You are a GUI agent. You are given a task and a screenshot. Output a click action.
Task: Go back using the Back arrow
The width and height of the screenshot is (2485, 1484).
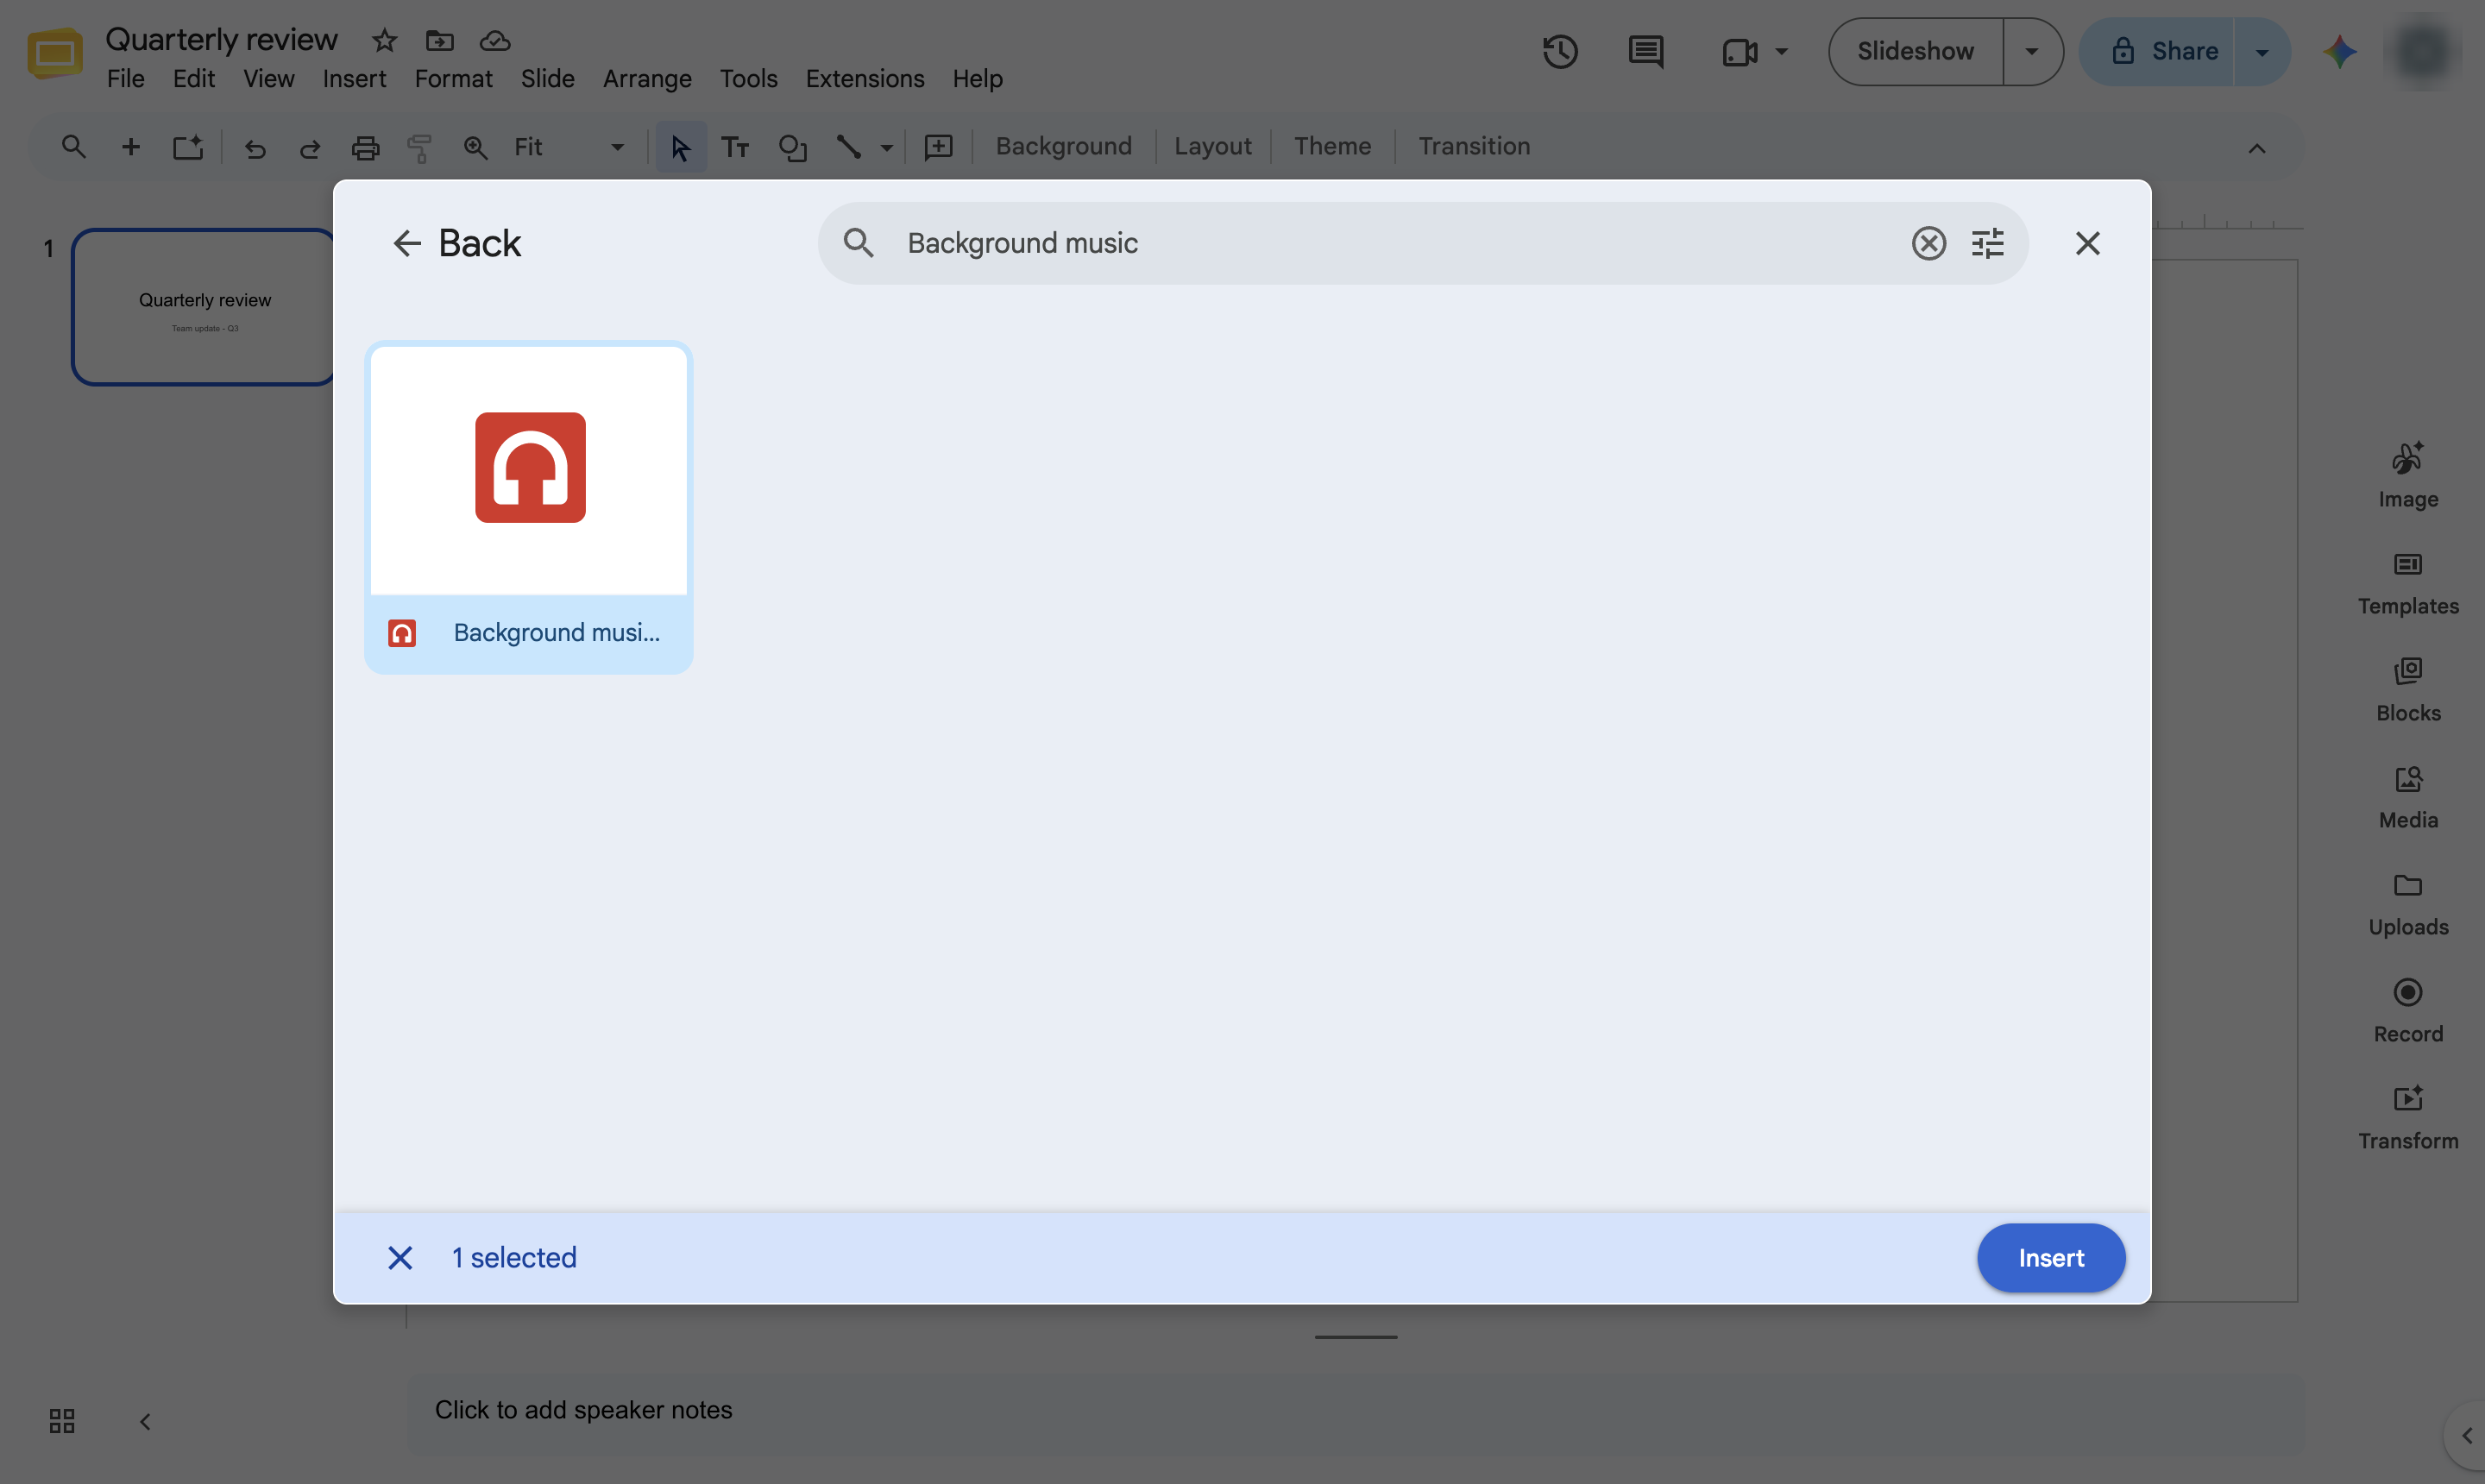(406, 243)
